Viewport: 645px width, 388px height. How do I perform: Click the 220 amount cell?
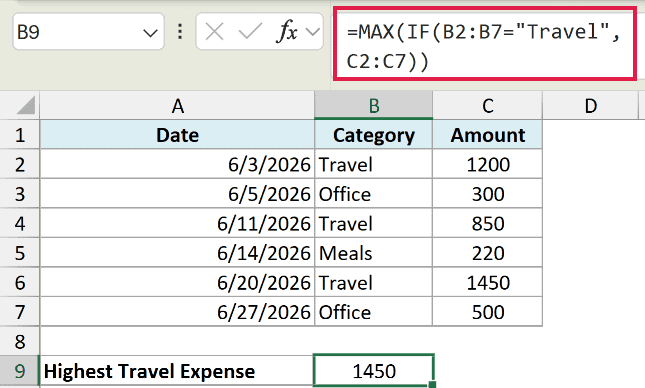487,253
